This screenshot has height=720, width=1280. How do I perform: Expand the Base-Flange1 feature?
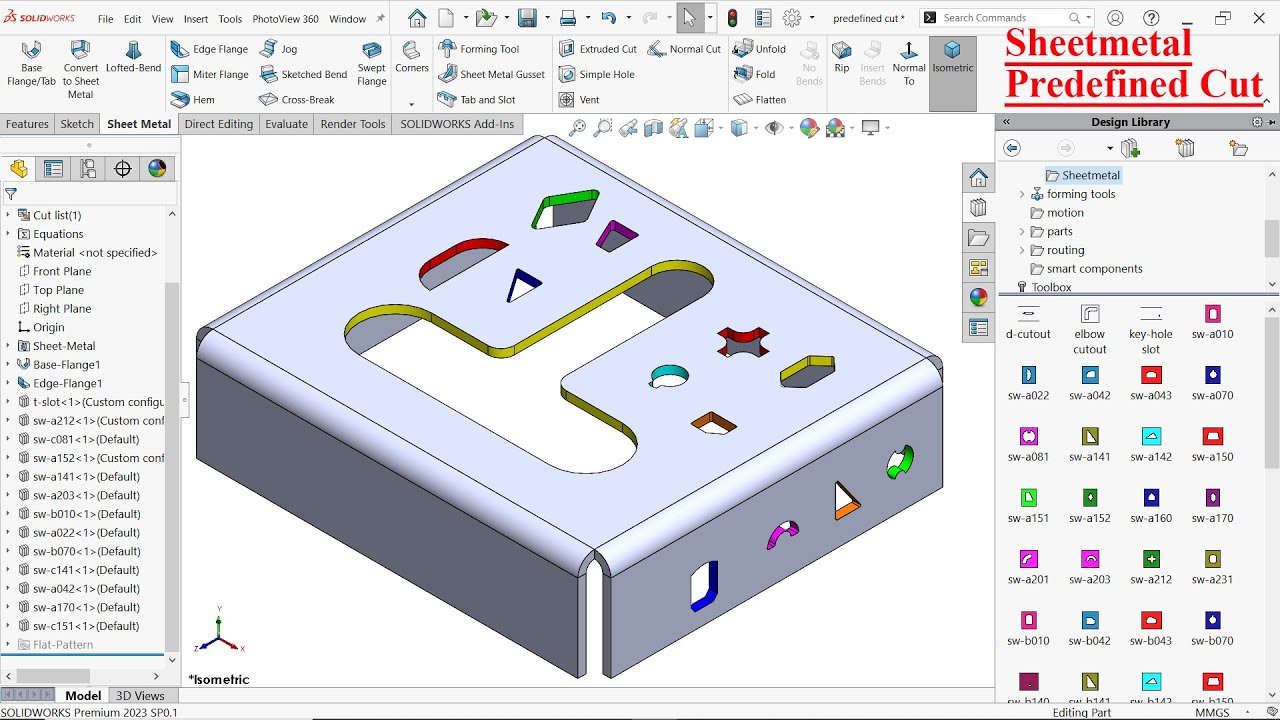[9, 365]
